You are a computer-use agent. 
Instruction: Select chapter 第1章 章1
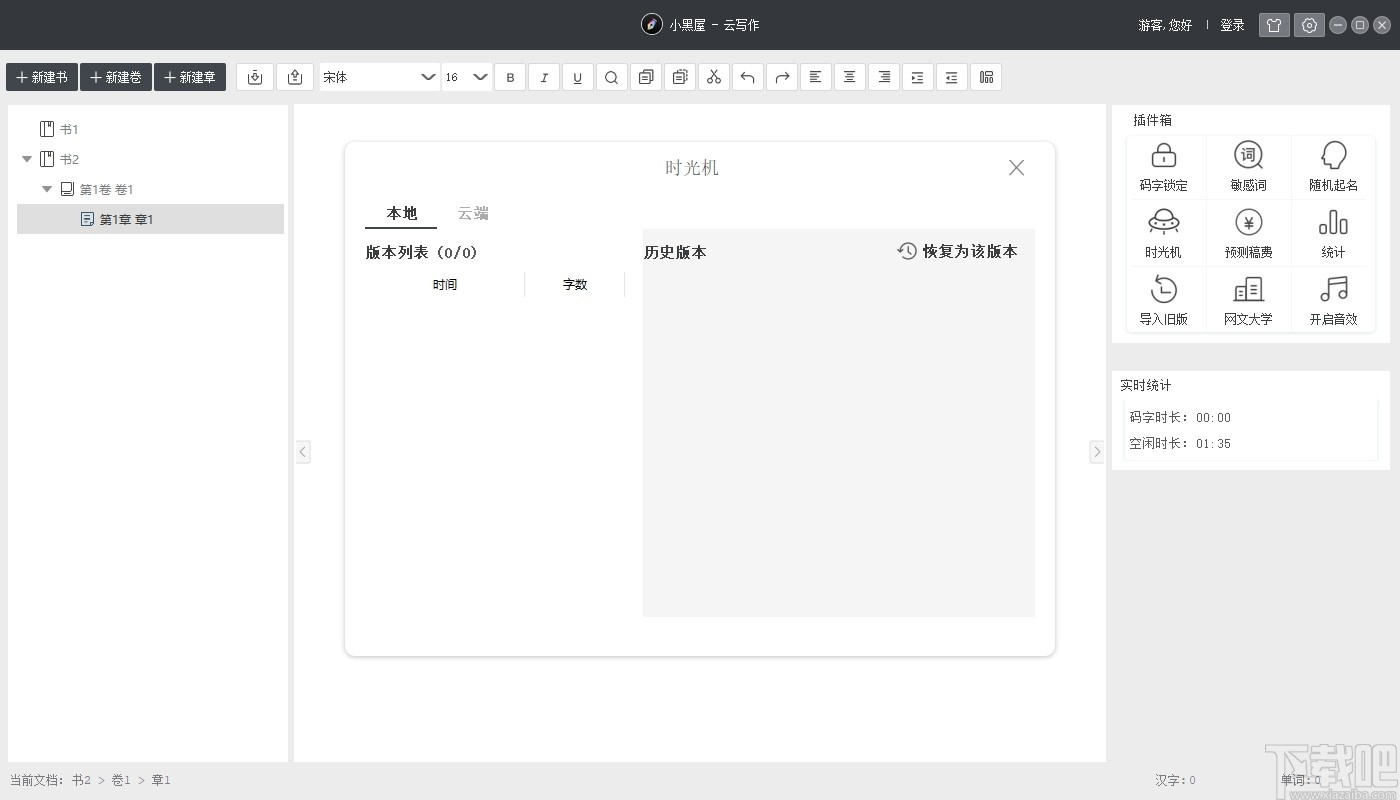(x=150, y=219)
